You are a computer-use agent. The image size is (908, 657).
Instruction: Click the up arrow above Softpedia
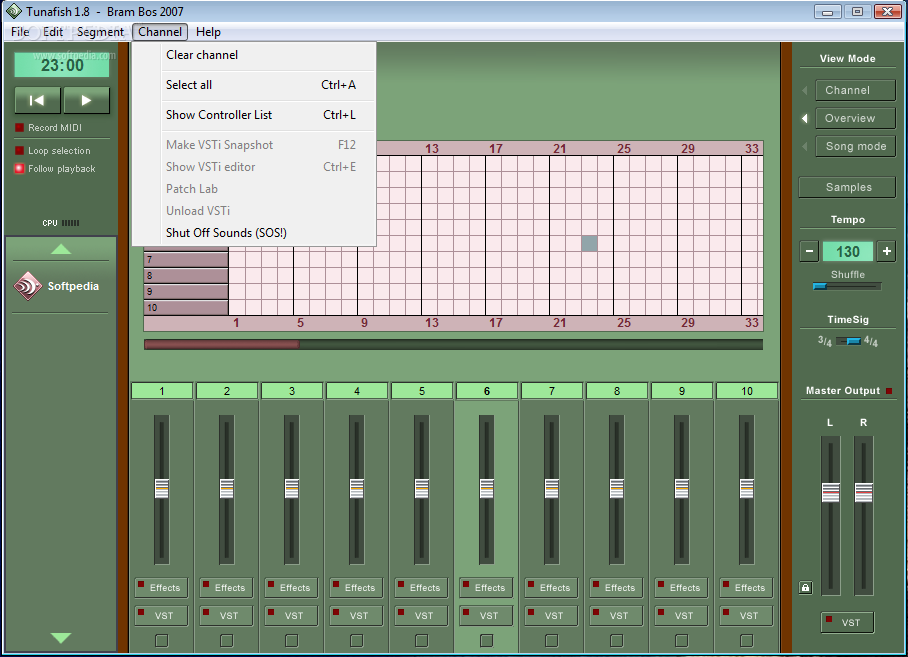tap(61, 249)
